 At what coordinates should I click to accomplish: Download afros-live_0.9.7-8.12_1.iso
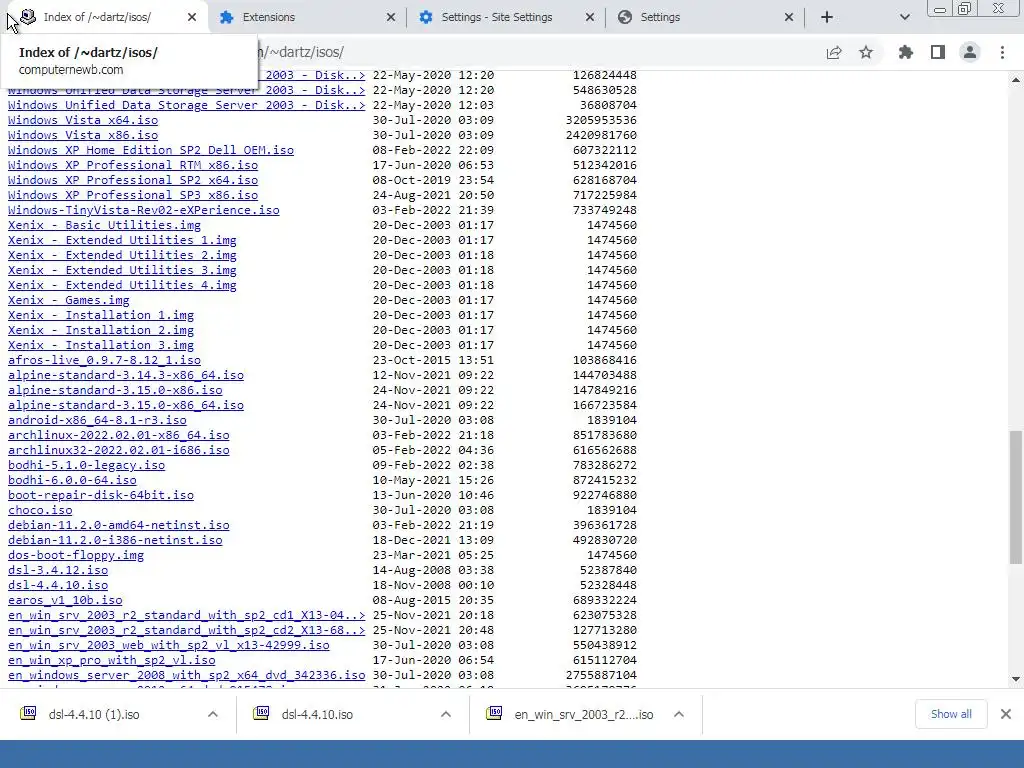click(x=104, y=360)
